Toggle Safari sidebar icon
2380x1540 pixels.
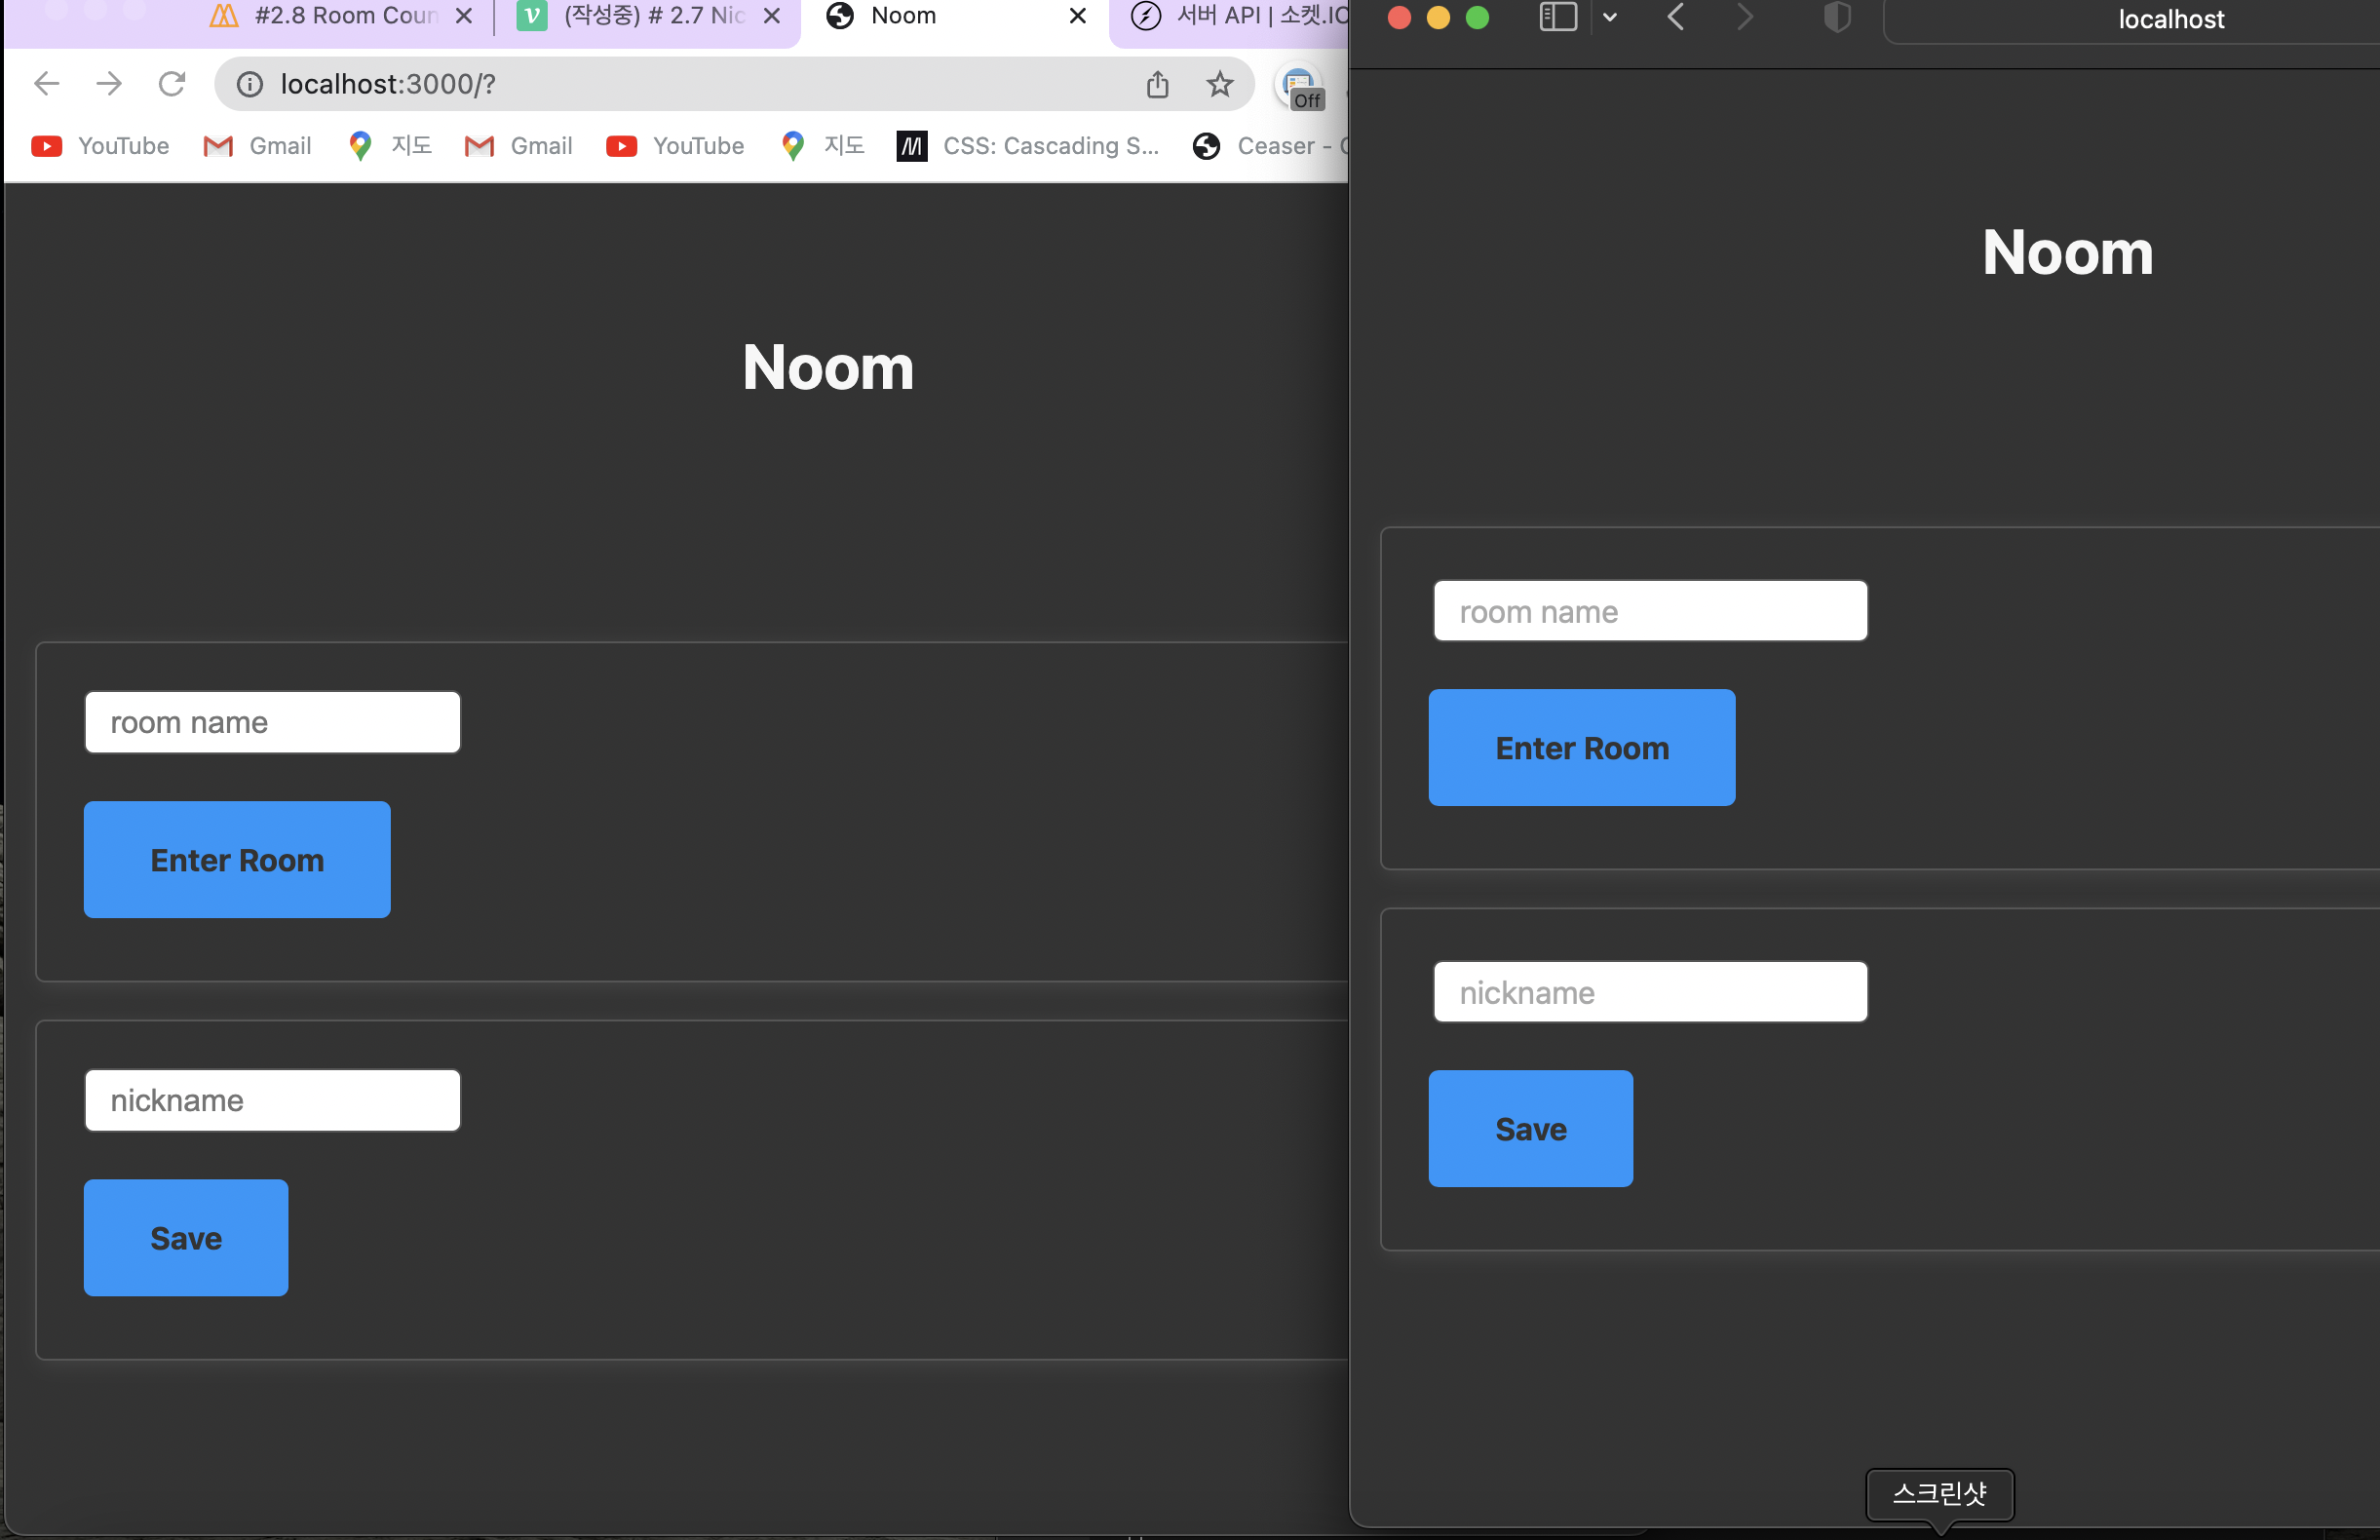pos(1557,17)
